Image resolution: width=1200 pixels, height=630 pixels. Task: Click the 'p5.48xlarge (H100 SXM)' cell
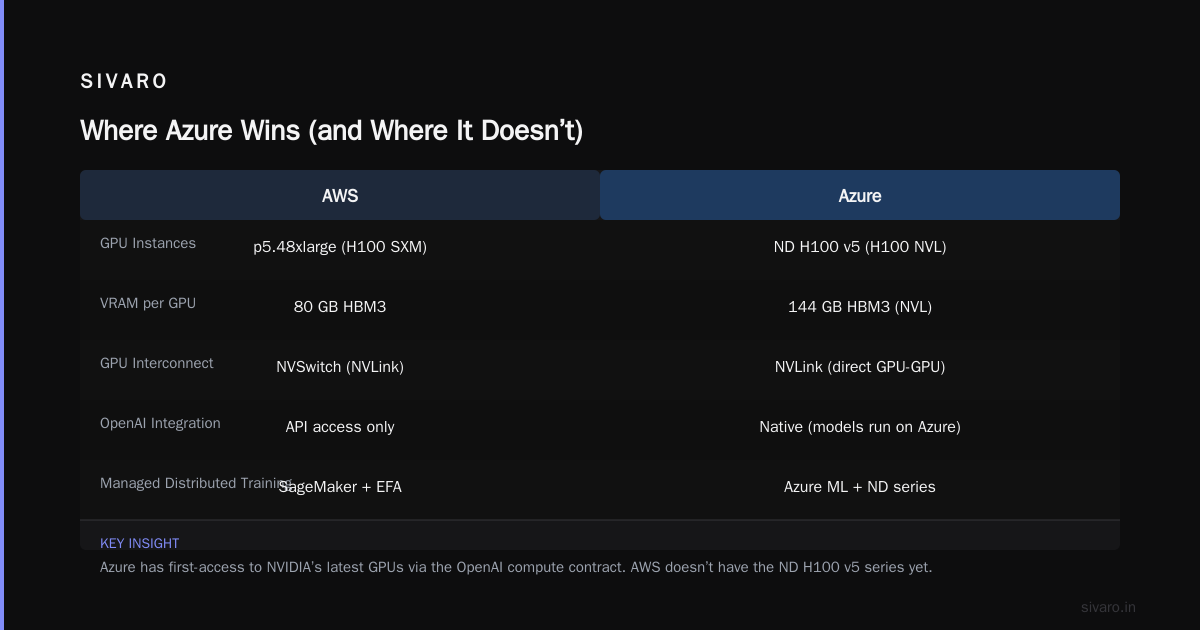(340, 247)
